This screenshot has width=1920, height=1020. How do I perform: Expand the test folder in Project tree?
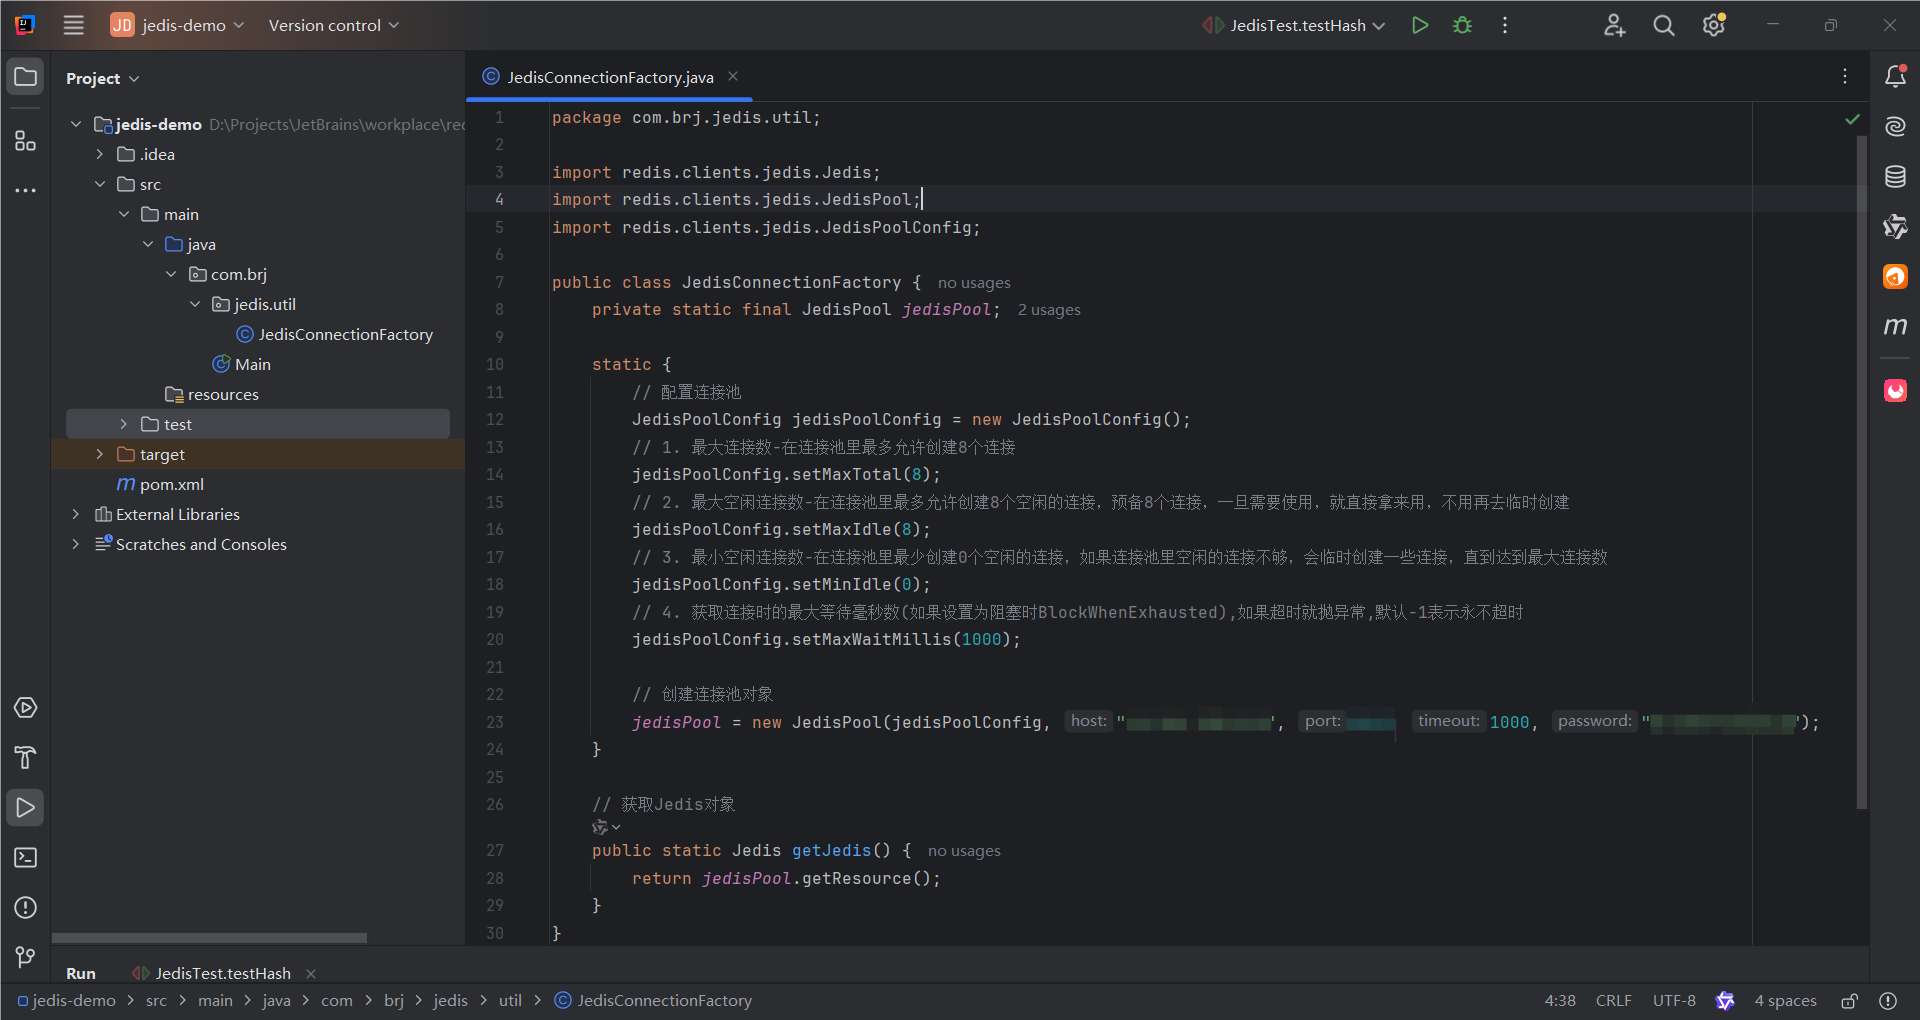(123, 424)
